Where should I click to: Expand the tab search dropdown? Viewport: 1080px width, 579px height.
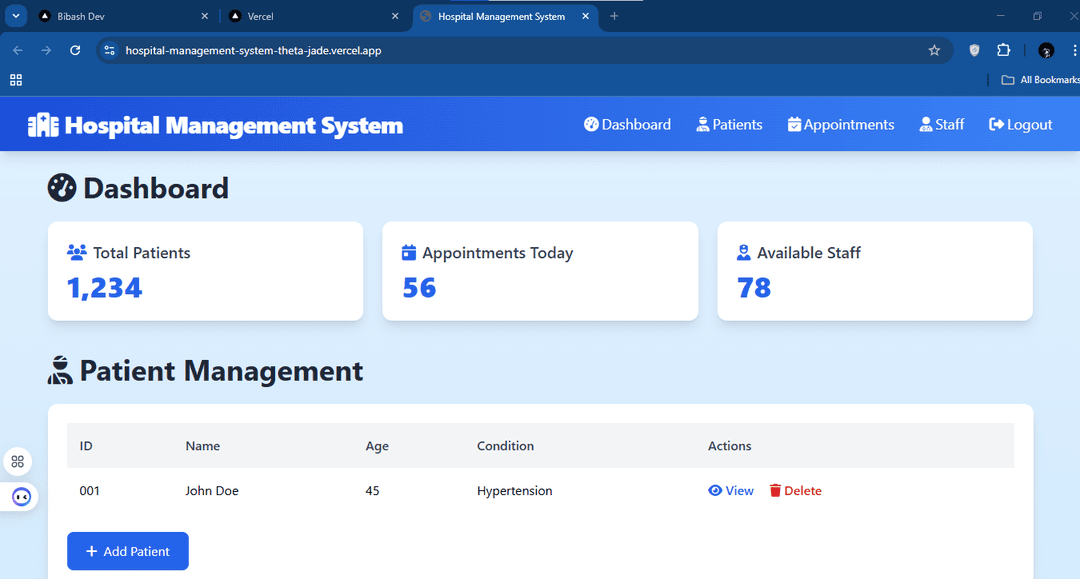click(x=16, y=16)
